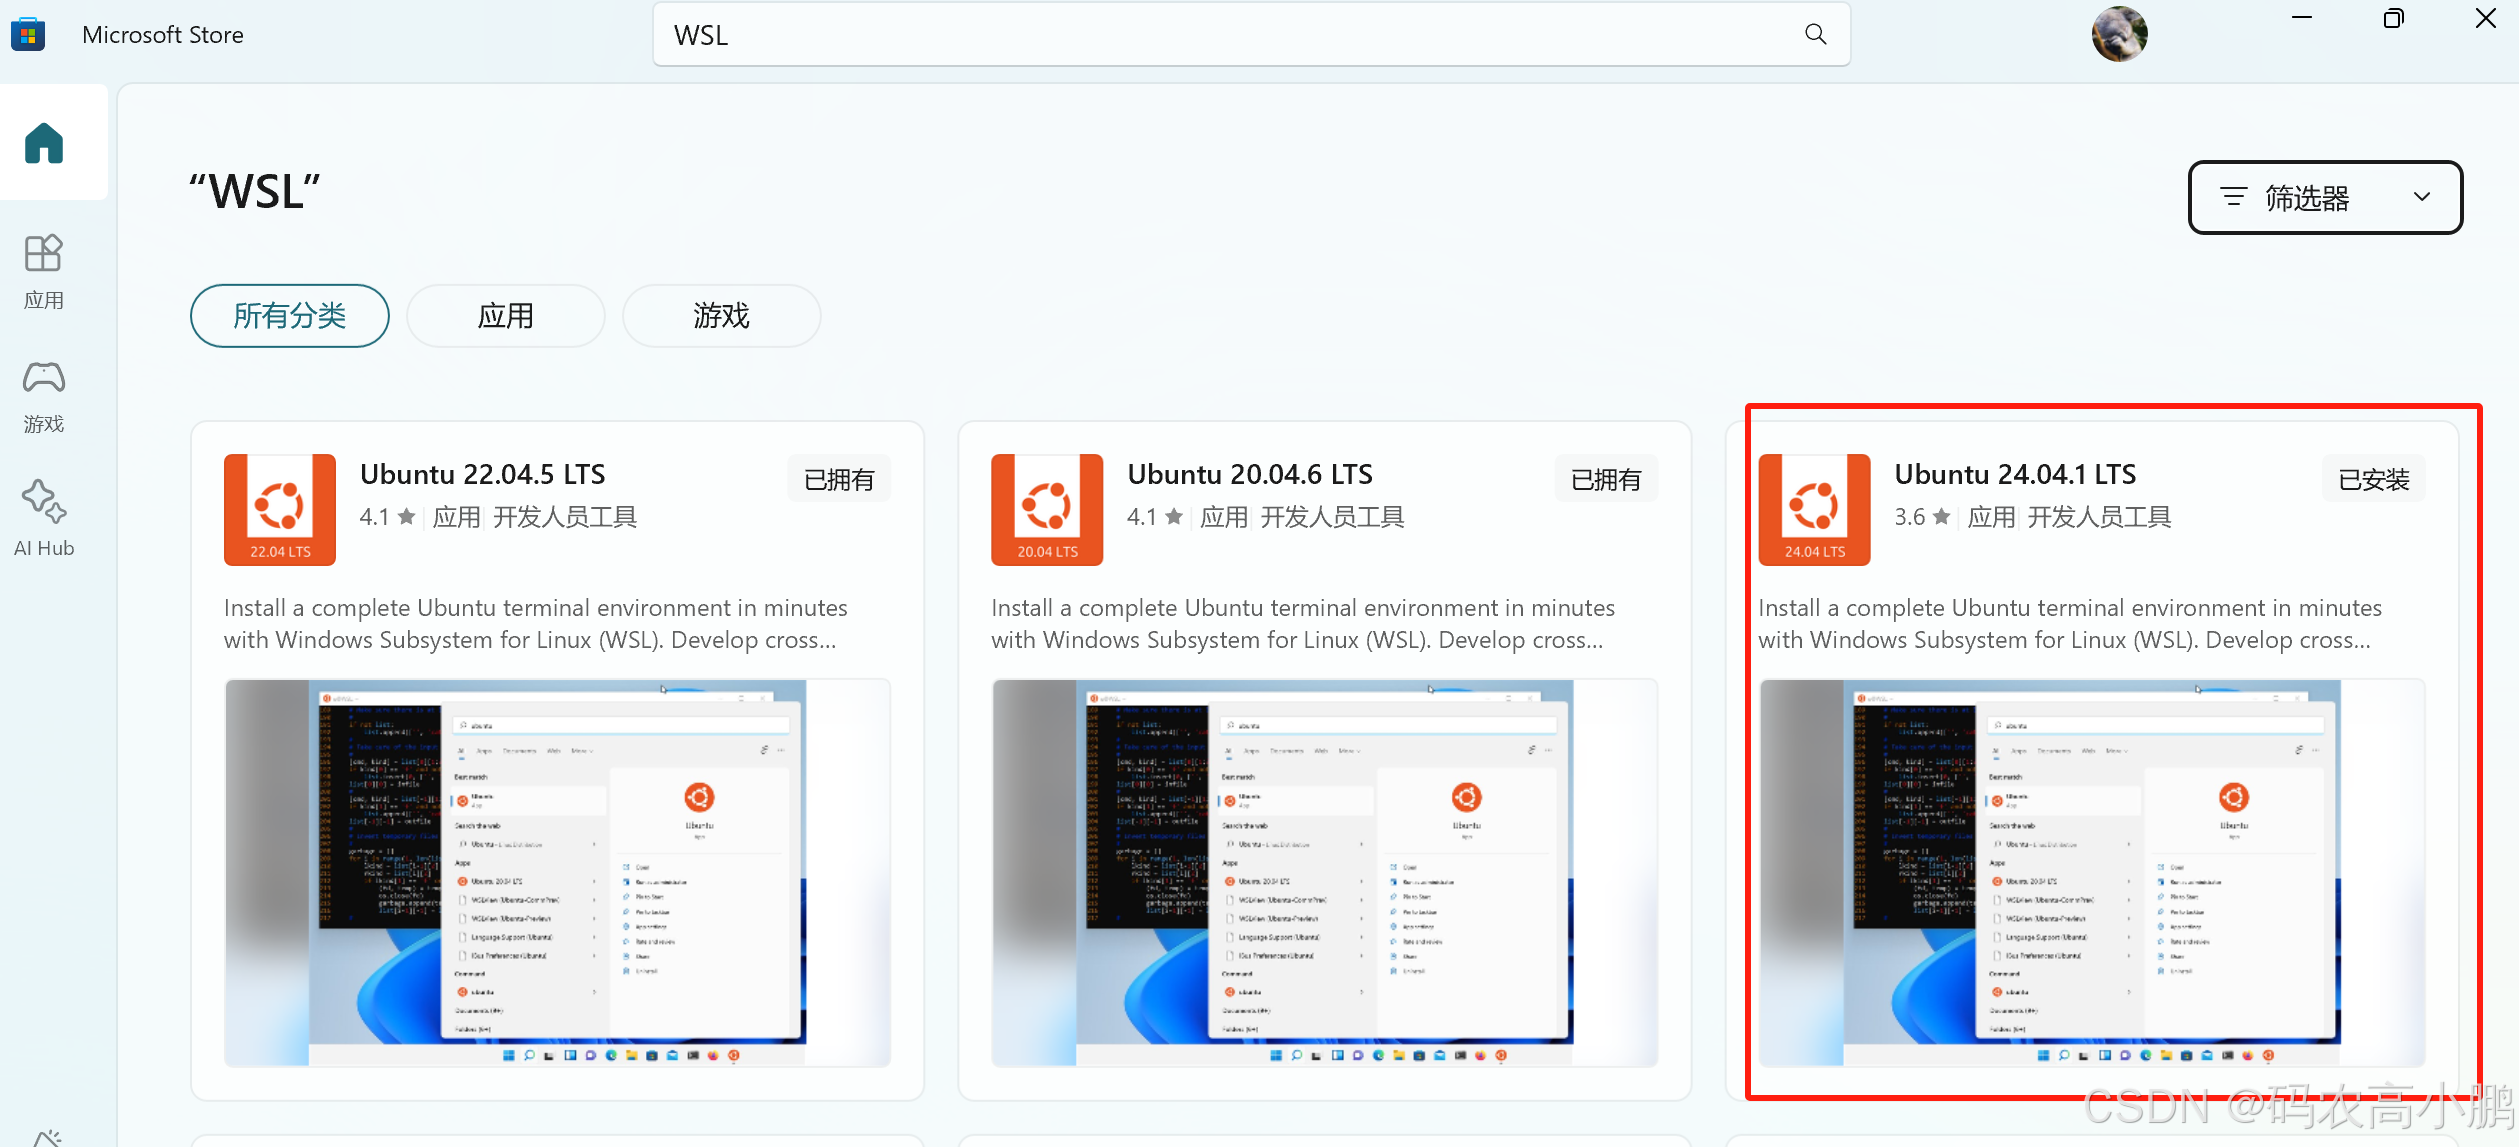Click the search magnifier icon
This screenshot has width=2519, height=1147.
(x=1815, y=35)
